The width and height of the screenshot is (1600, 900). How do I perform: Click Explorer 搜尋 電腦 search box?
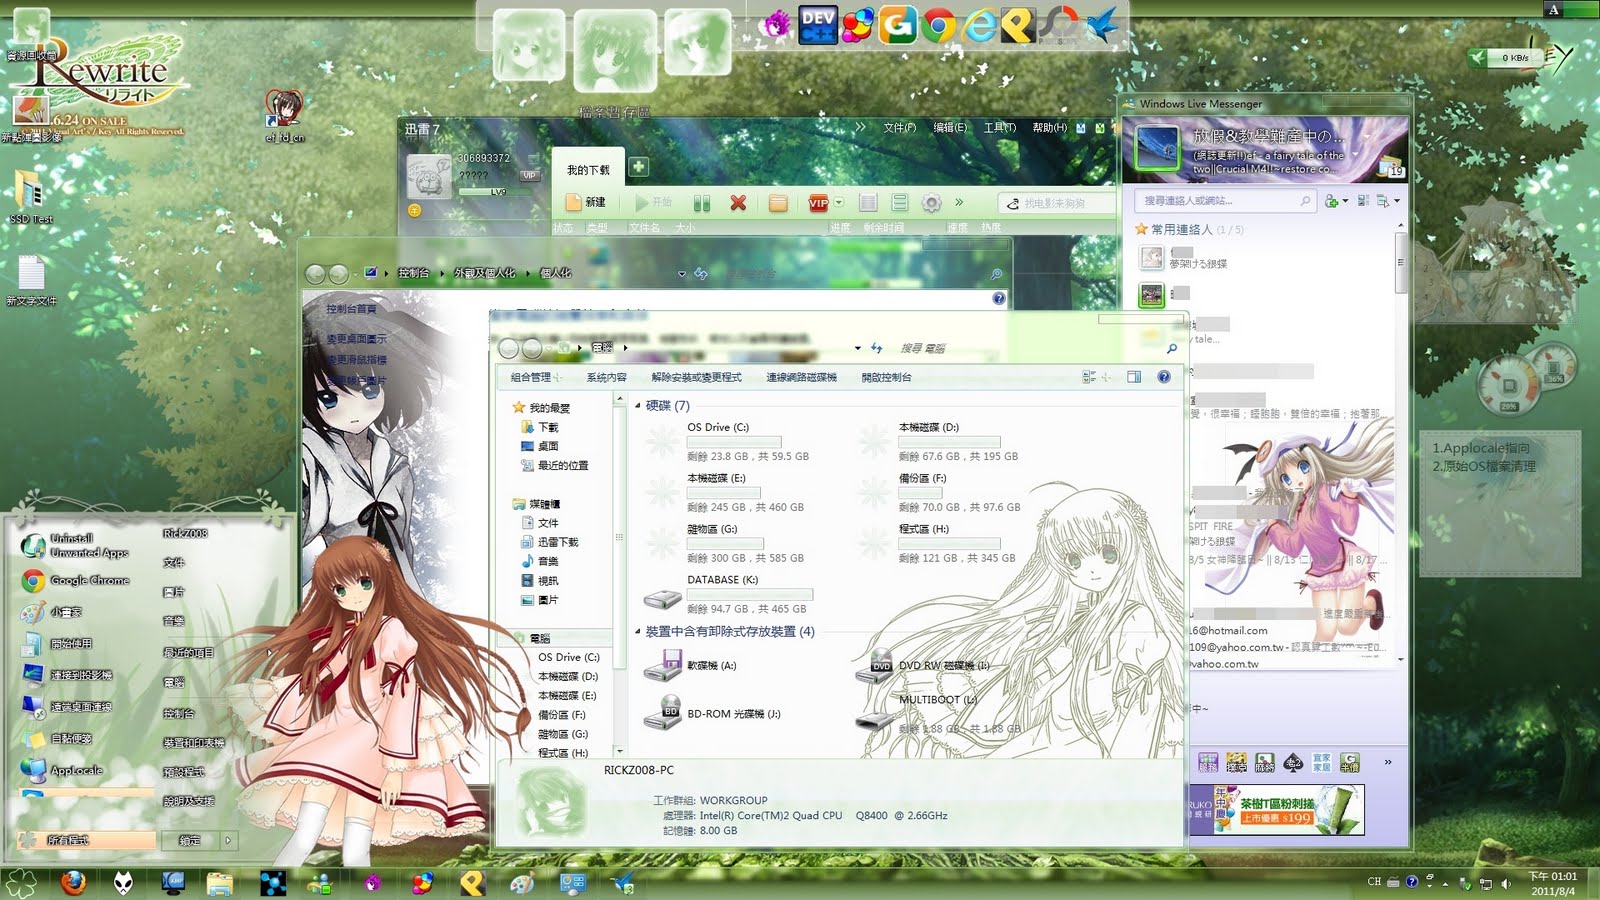[x=1037, y=348]
